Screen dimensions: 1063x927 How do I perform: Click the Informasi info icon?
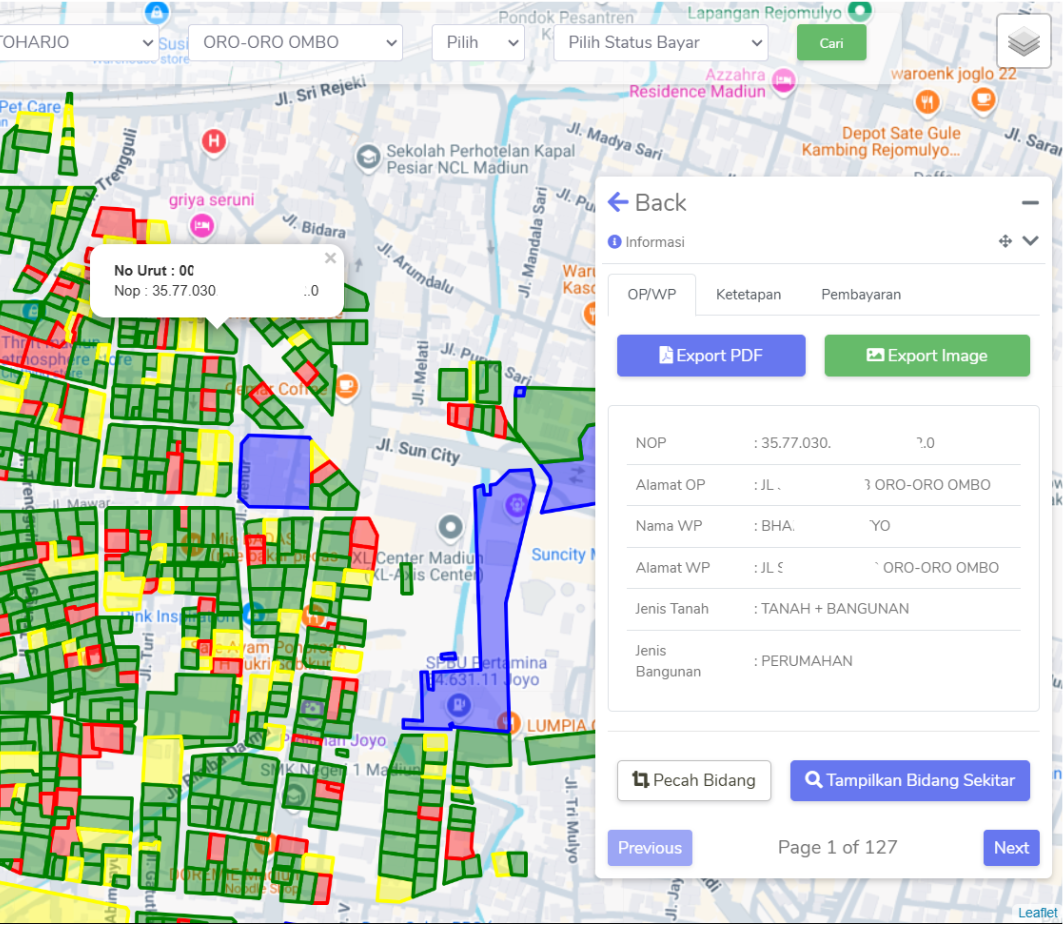click(x=614, y=242)
